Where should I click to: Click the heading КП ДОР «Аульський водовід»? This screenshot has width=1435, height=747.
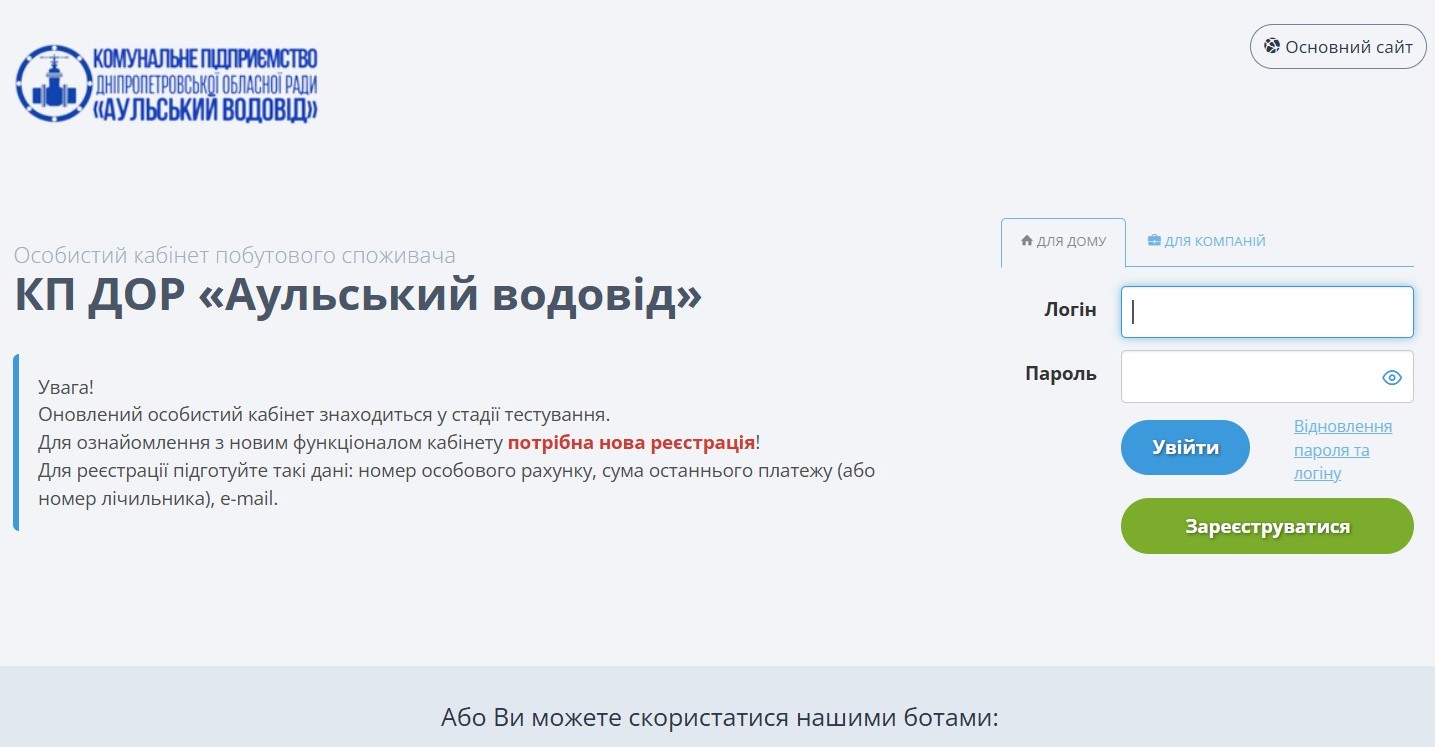358,294
